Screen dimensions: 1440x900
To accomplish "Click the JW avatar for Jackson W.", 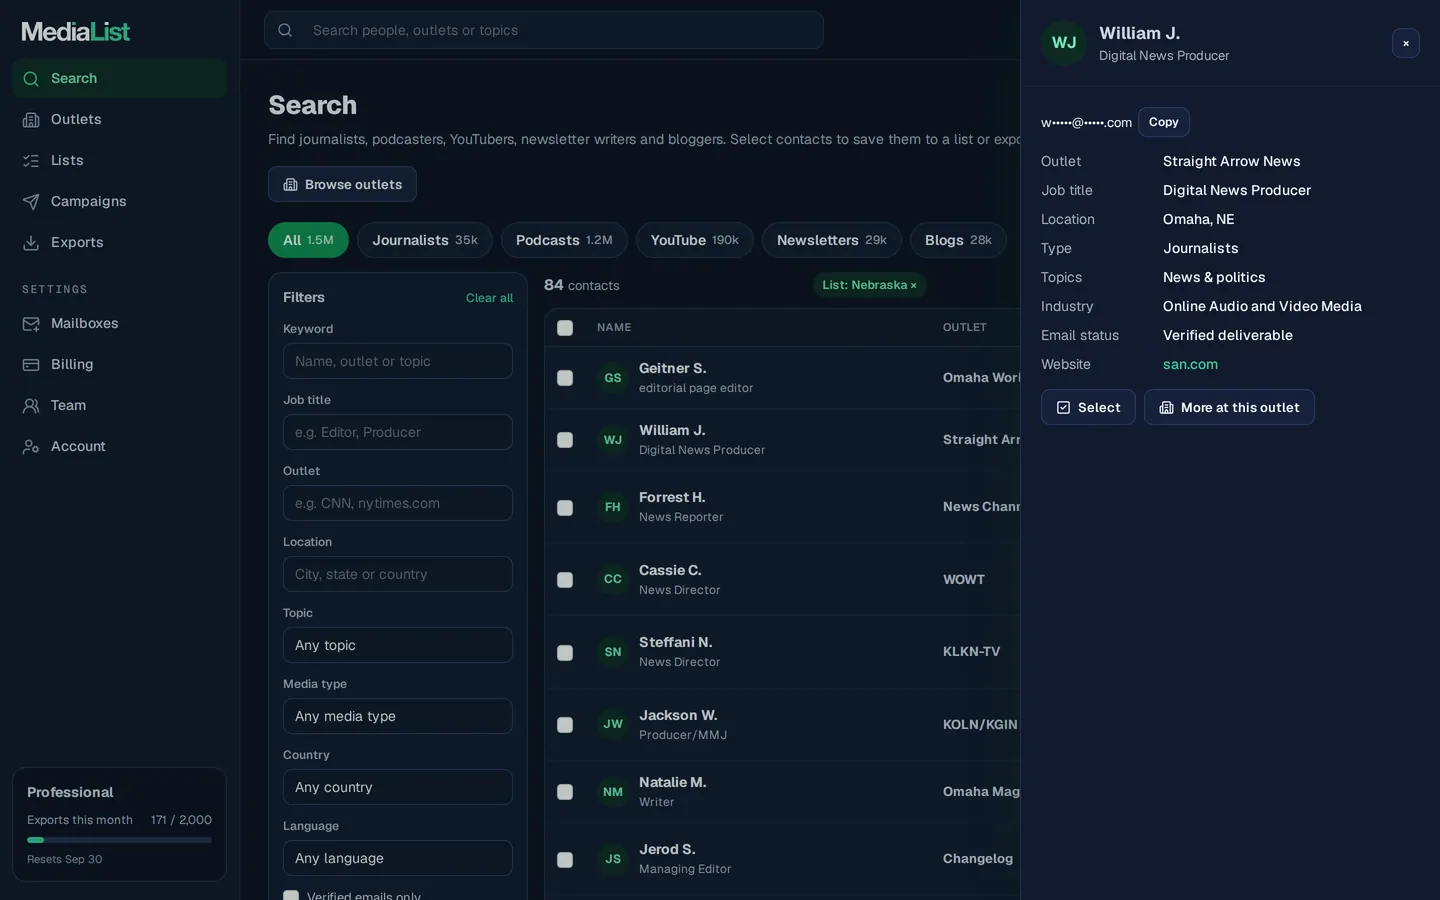I will (613, 724).
